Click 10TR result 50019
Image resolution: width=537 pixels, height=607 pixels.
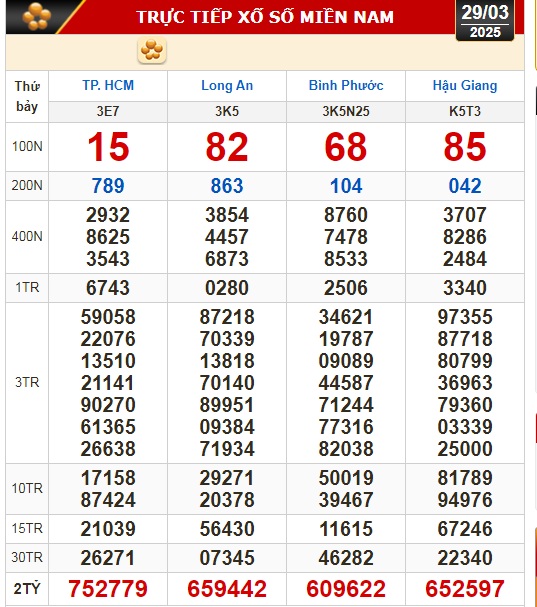pyautogui.click(x=346, y=478)
